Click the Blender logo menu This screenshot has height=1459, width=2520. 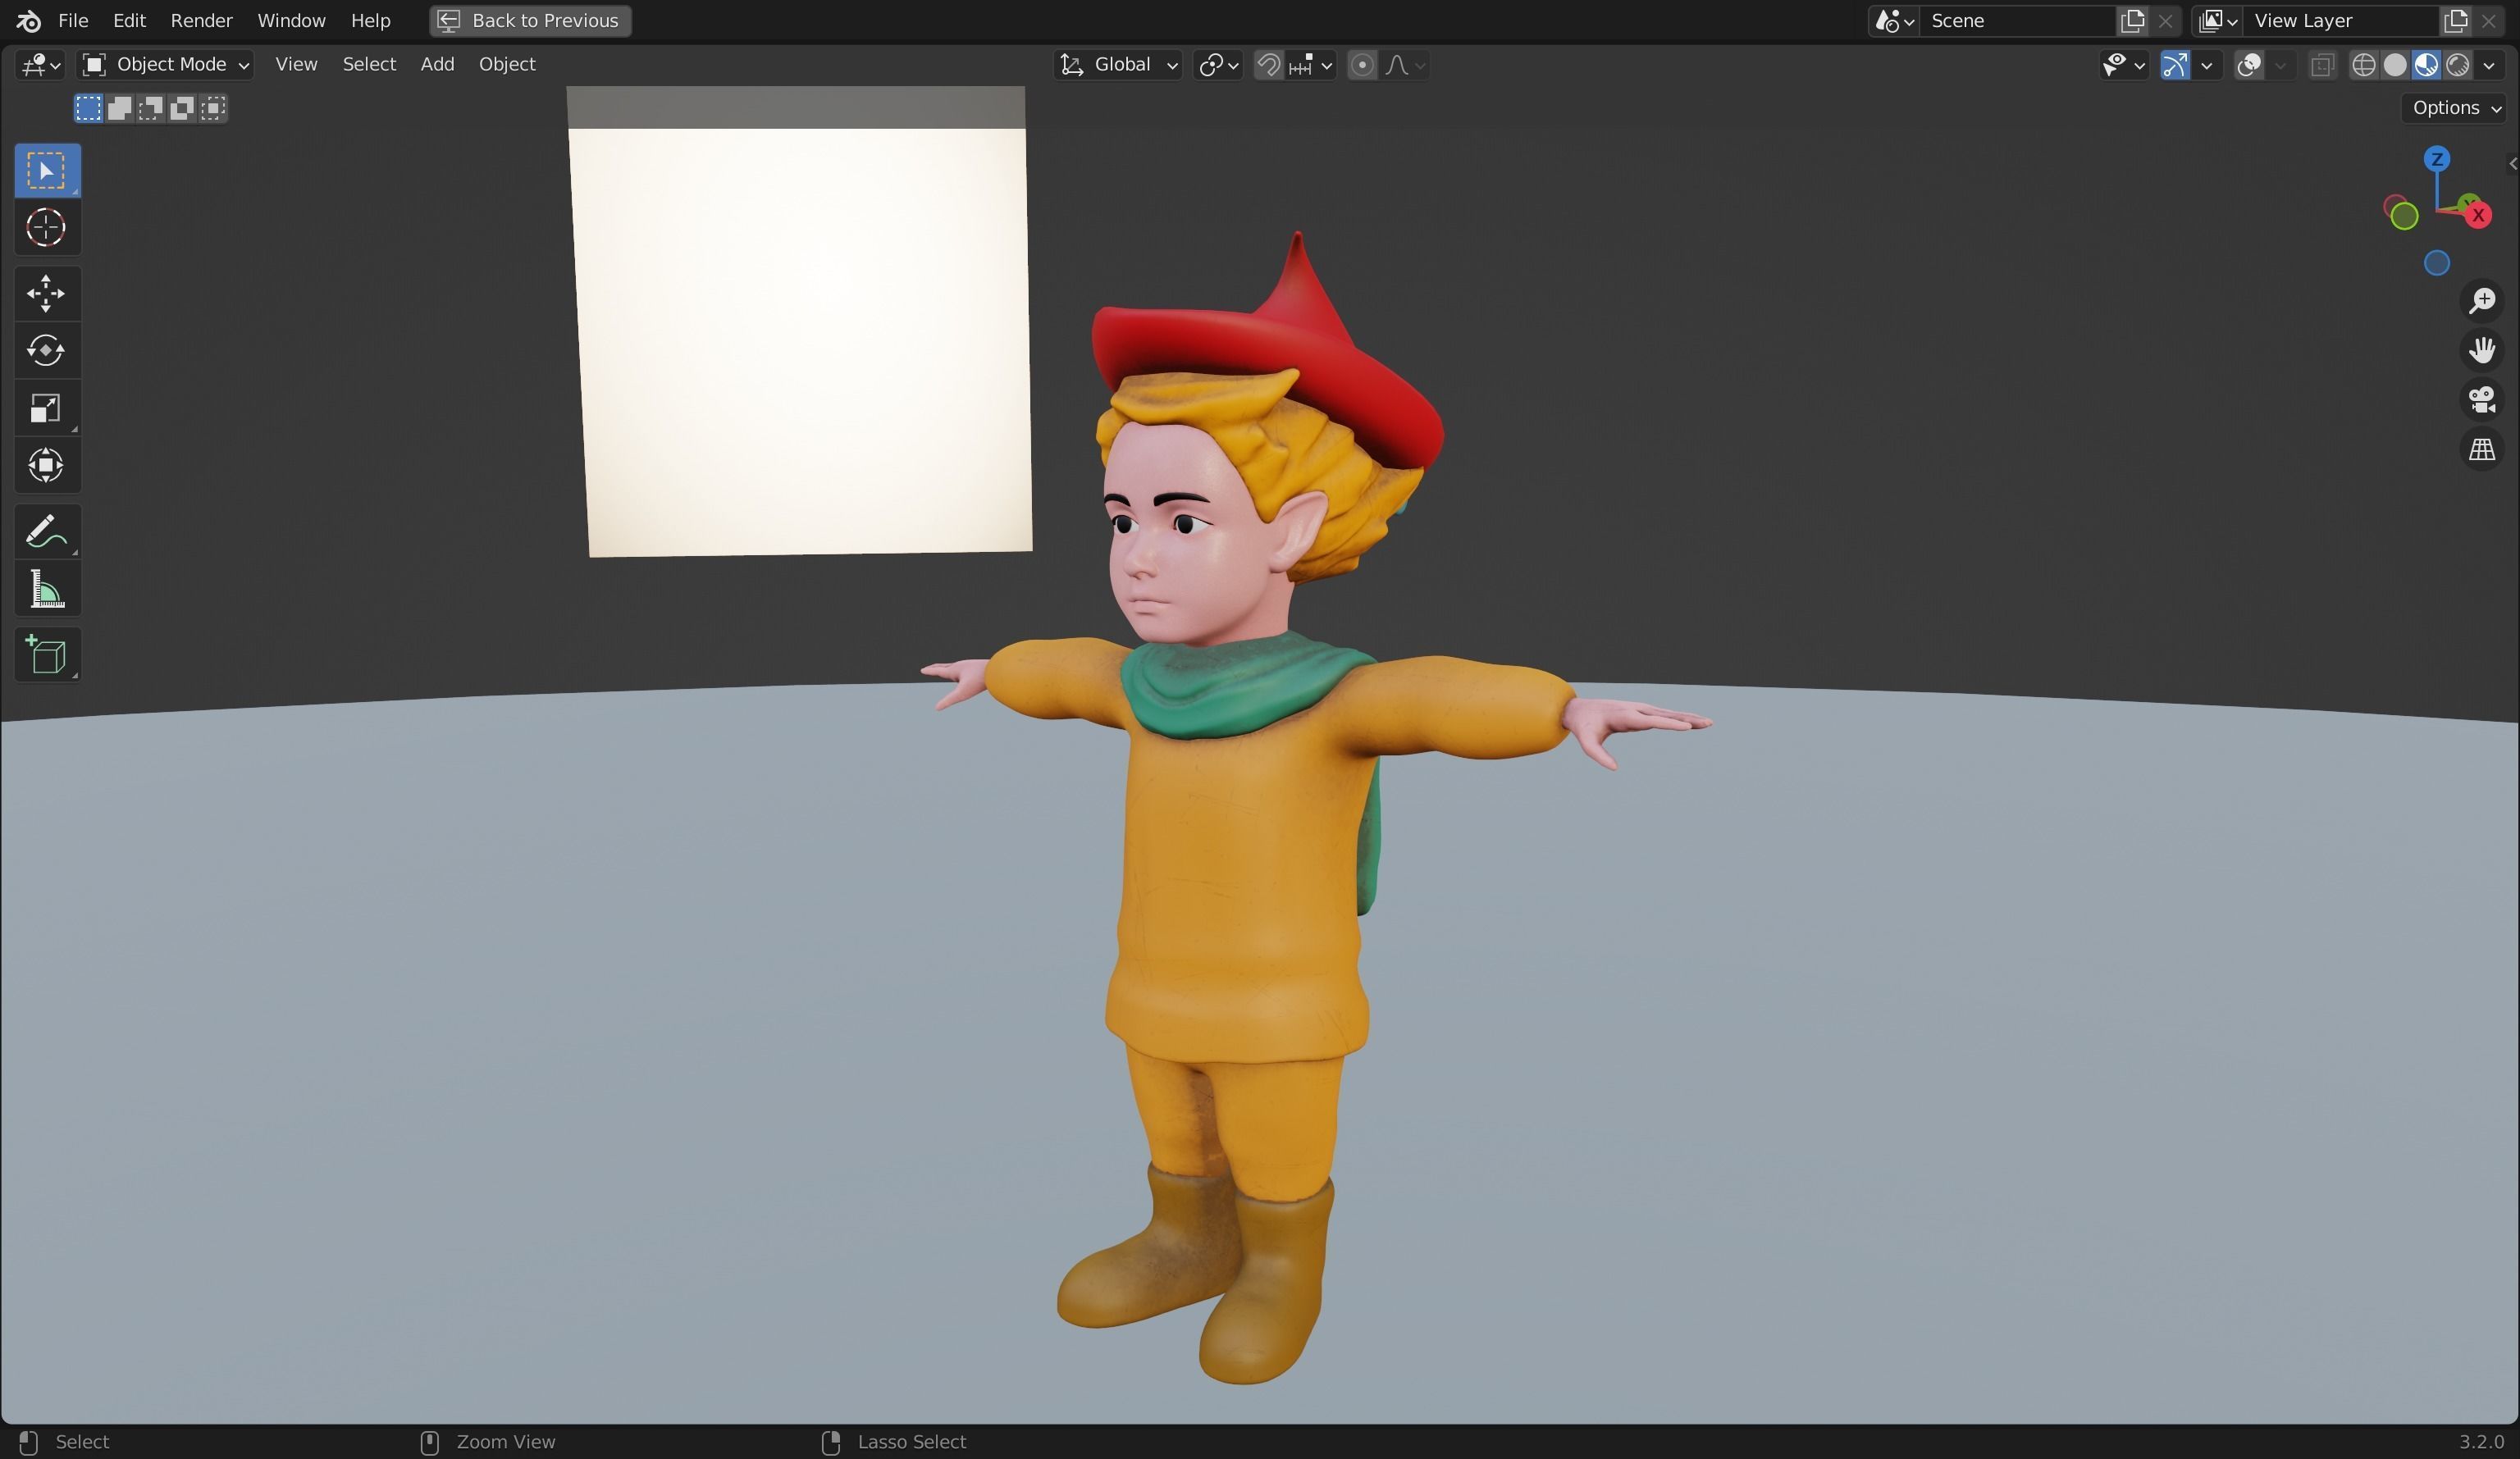pos(28,20)
